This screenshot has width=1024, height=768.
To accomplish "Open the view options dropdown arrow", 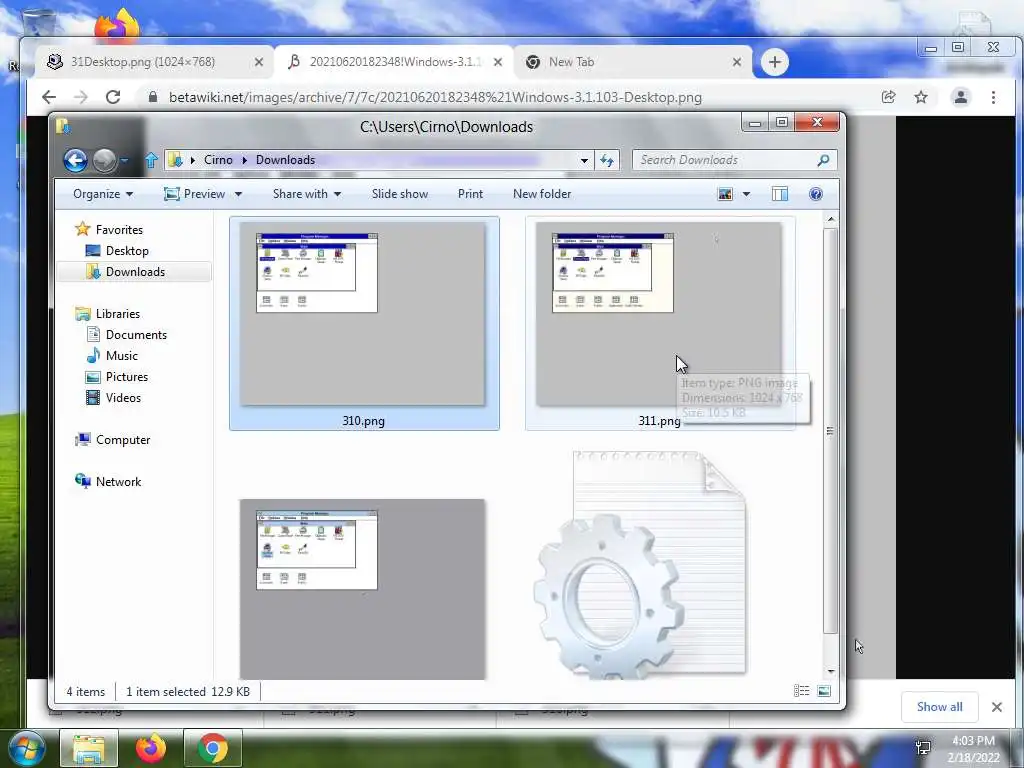I will [x=746, y=194].
